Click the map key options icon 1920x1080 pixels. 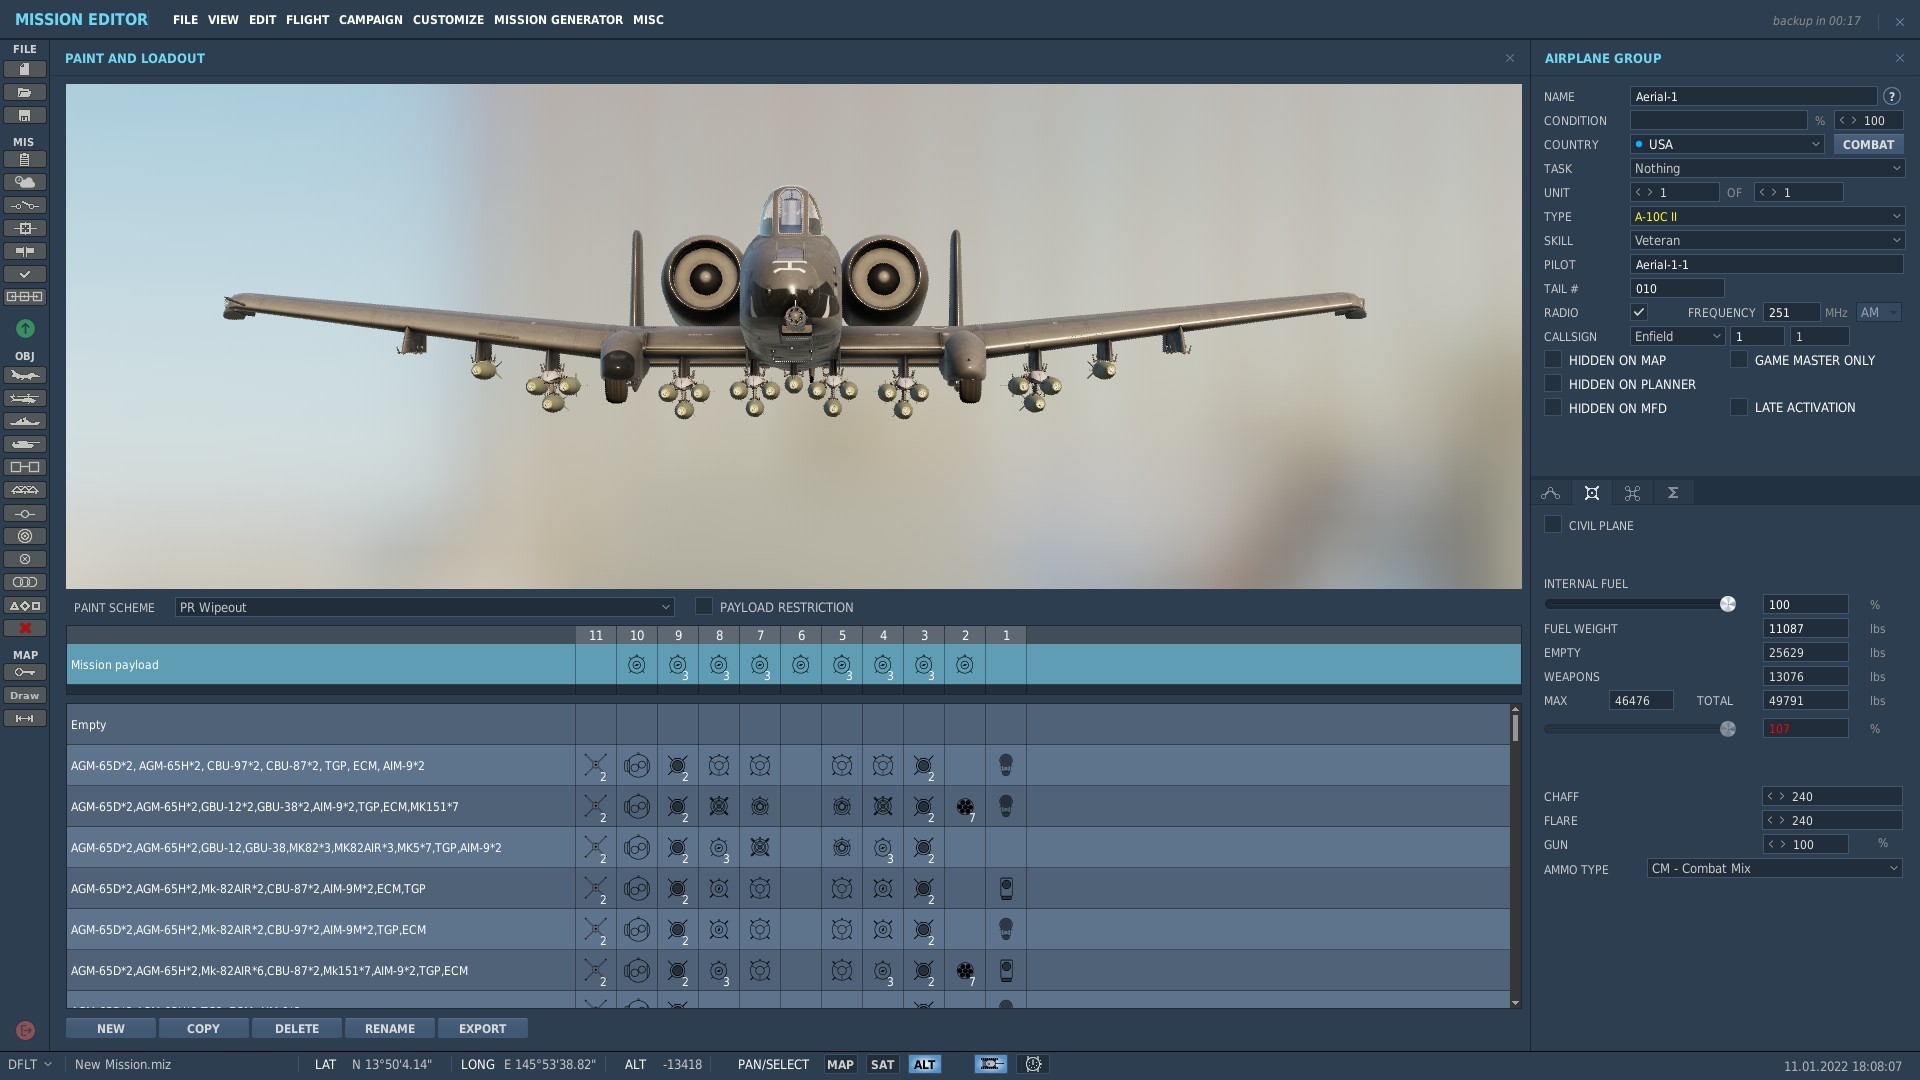pos(25,672)
